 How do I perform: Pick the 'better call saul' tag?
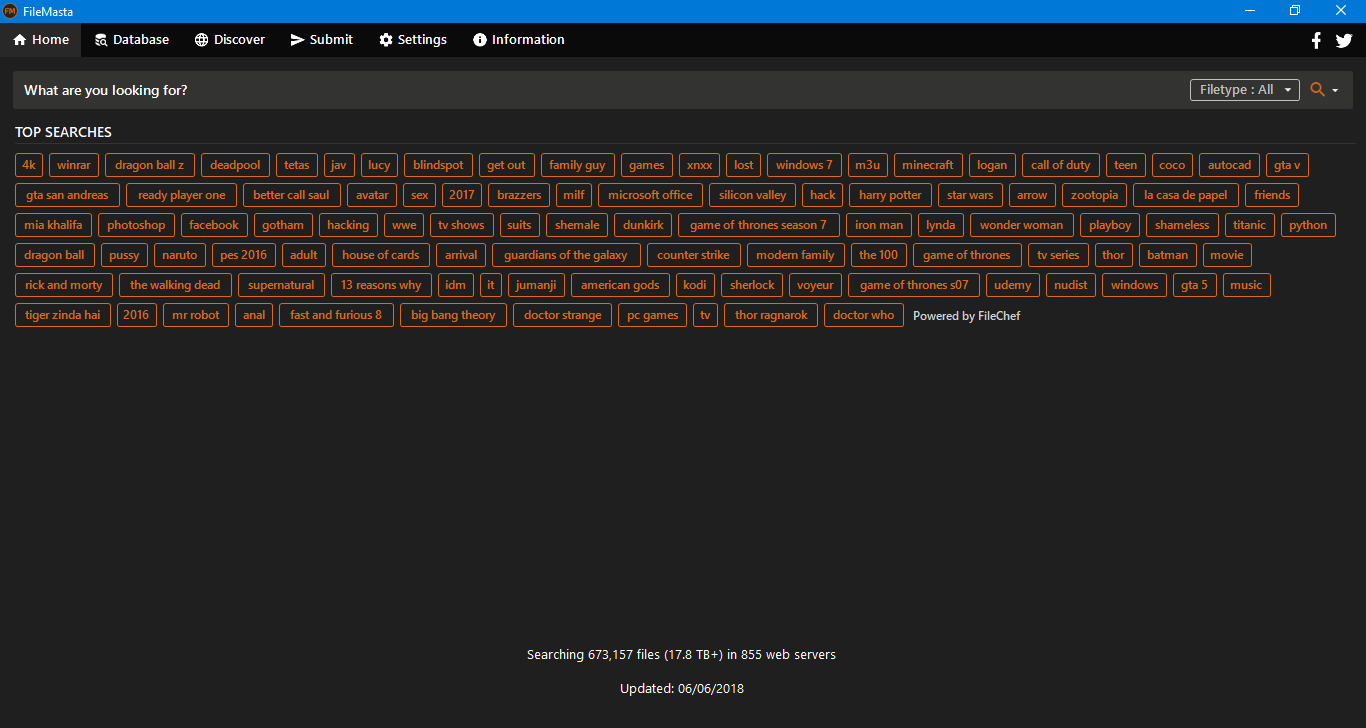[x=292, y=195]
